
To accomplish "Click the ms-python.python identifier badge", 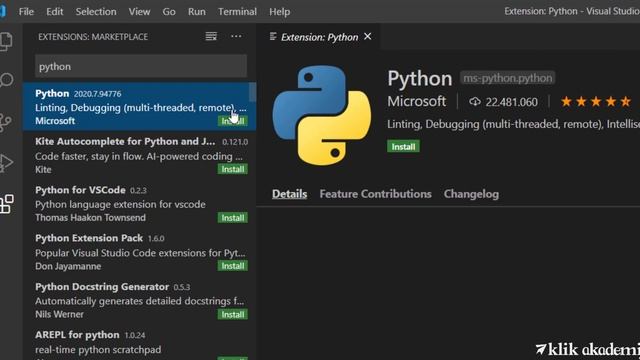I will pos(507,78).
